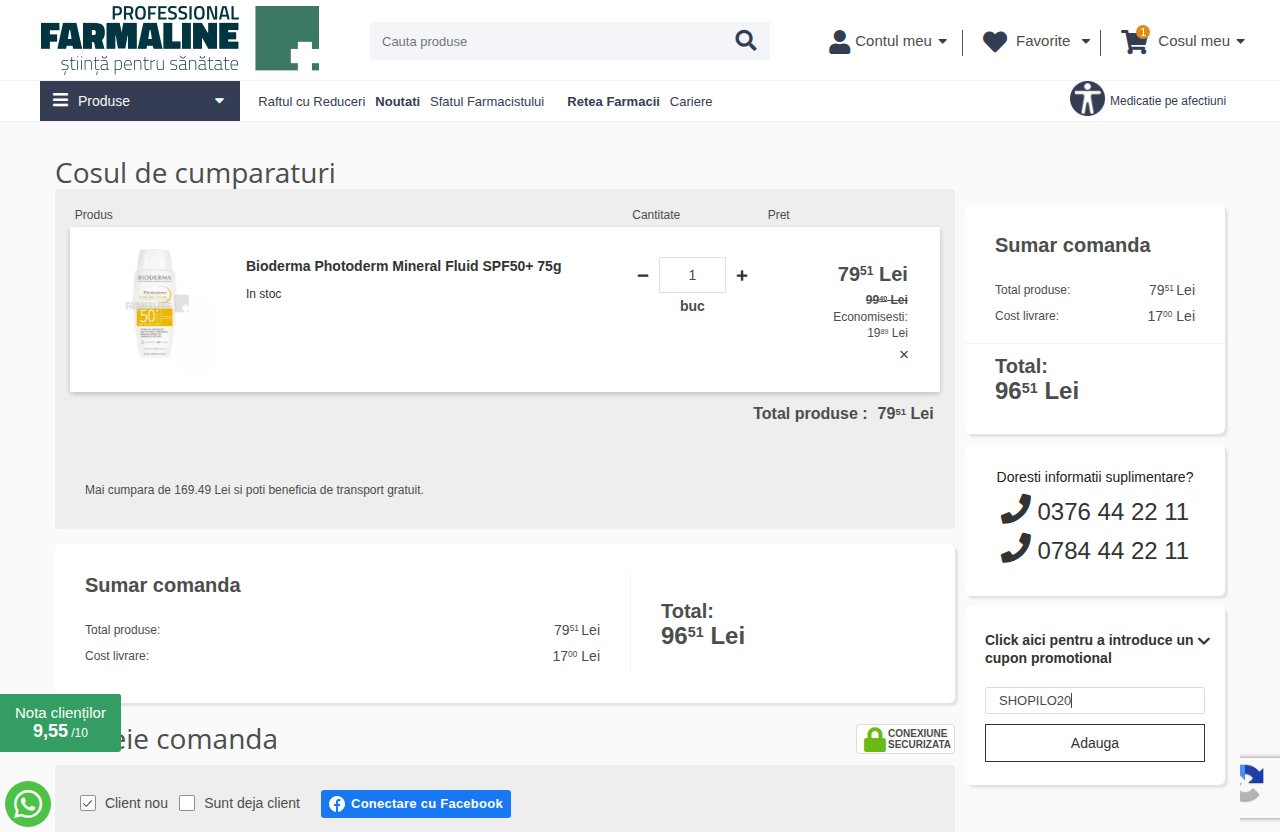This screenshot has width=1280, height=832.
Task: Click the phone icon beside 0376 44 22 11
Action: 1015,509
